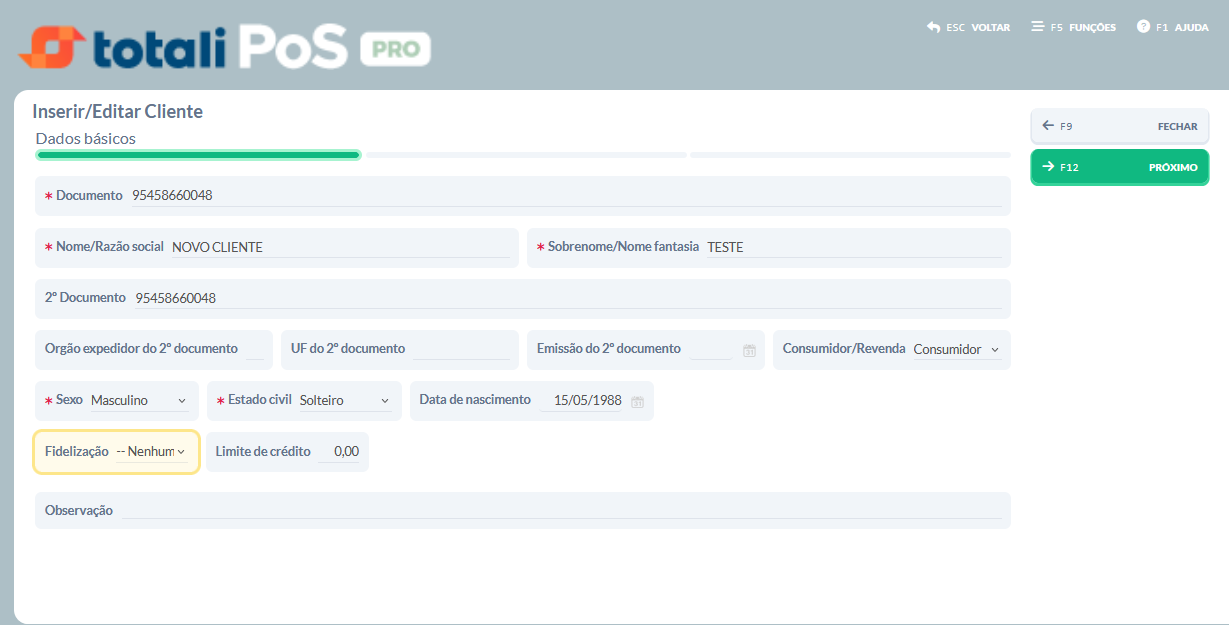Click the Voltar link in the header
Viewport: 1229px width, 625px height.
(x=990, y=28)
